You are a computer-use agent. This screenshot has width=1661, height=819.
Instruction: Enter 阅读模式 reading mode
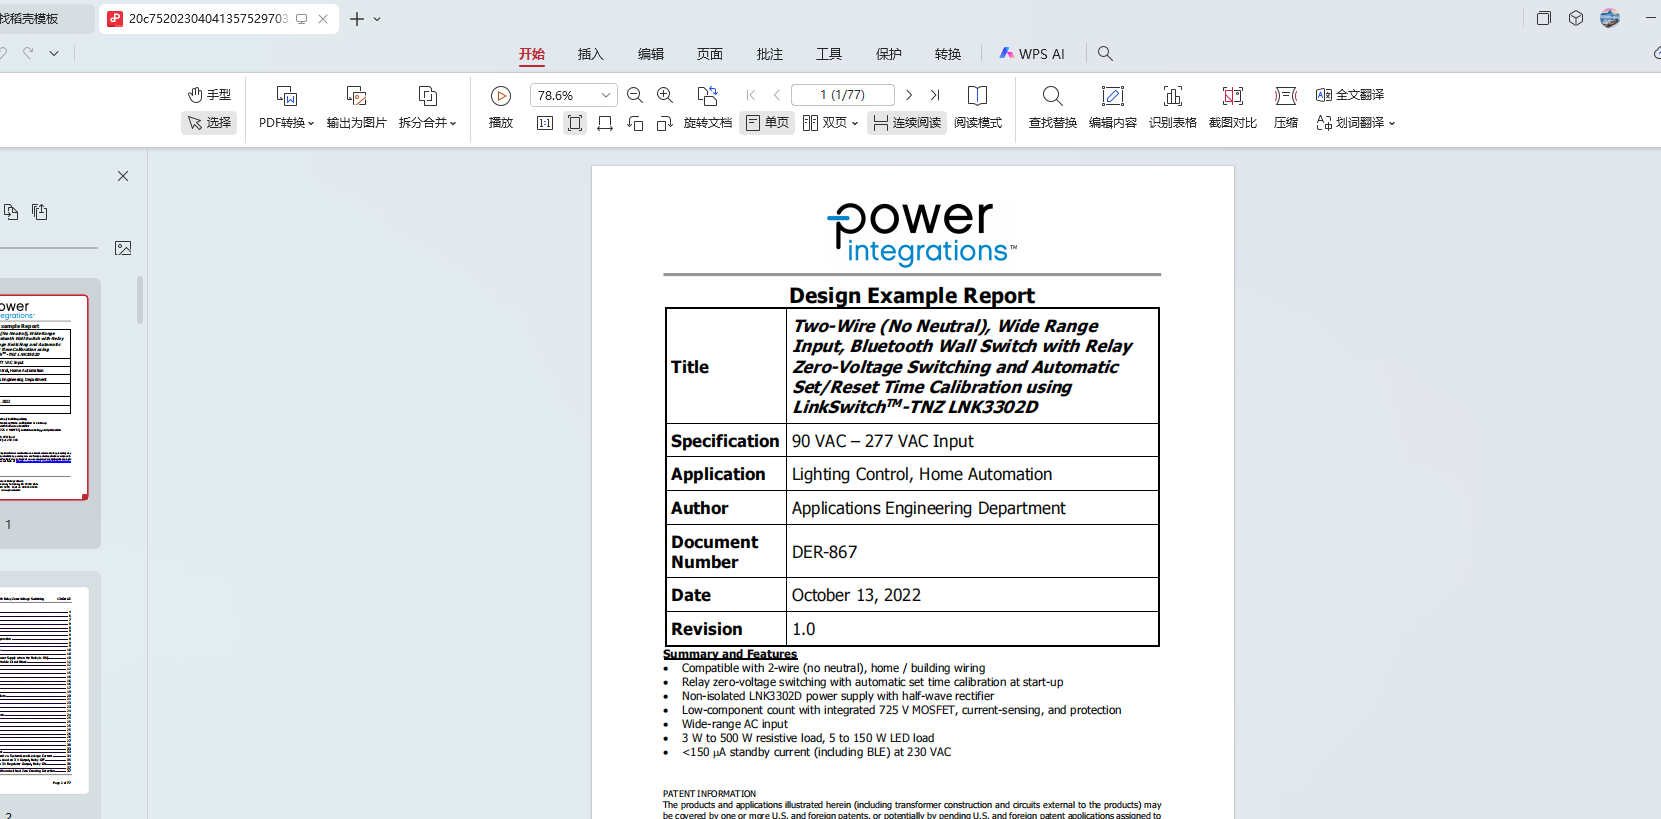(978, 108)
